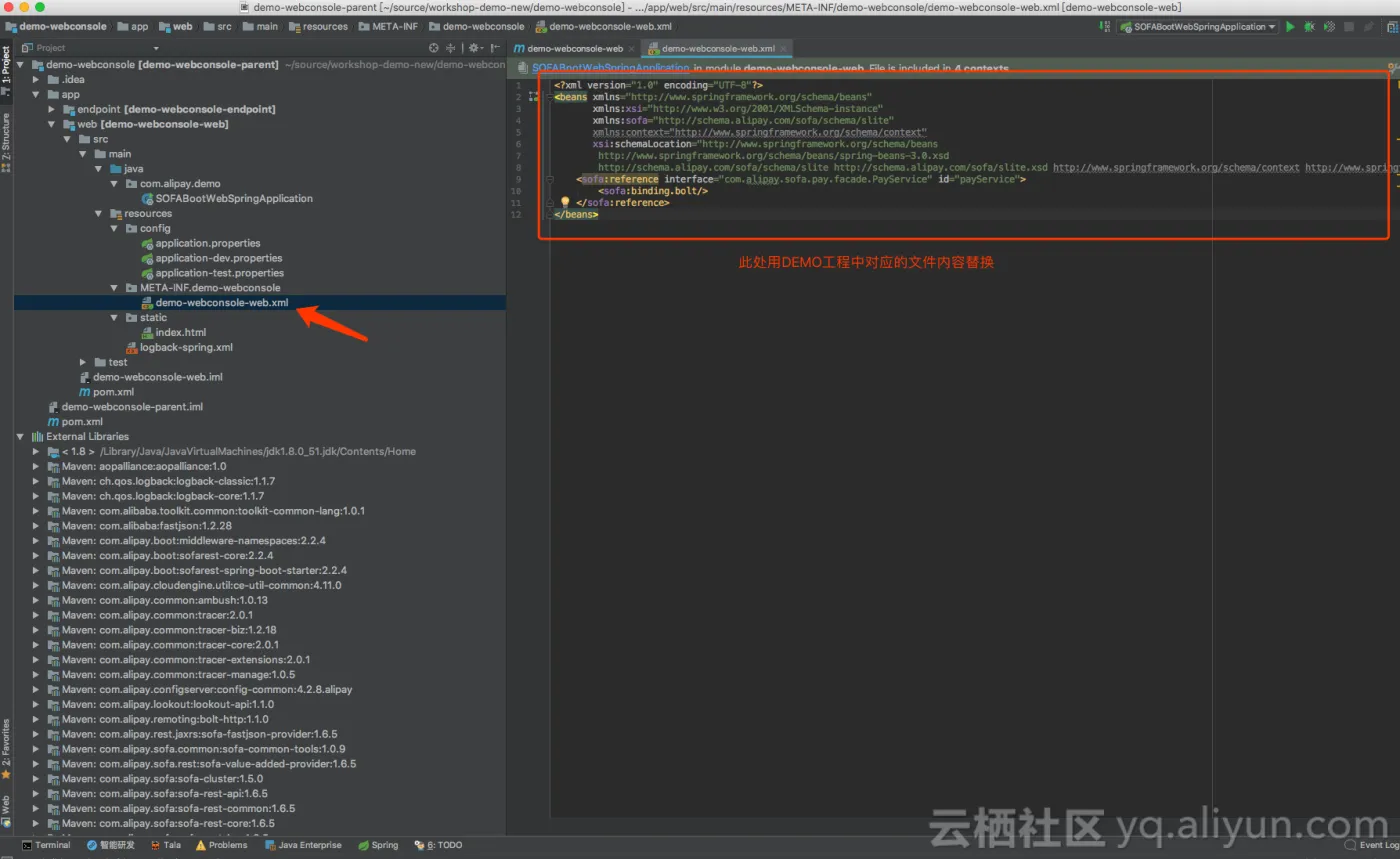Close the demo-webconsole-web.xml tab
This screenshot has width=1400, height=859.
(x=785, y=48)
